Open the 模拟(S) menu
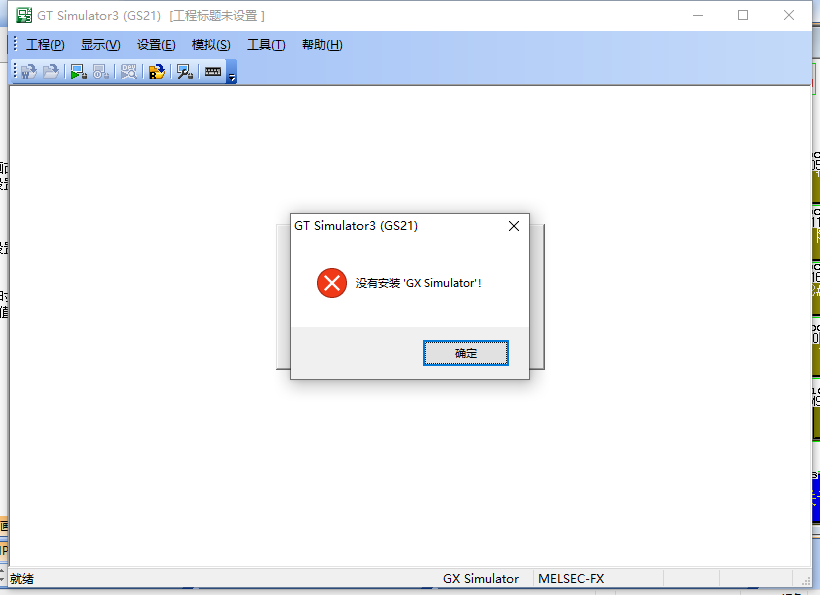The width and height of the screenshot is (820, 595). pyautogui.click(x=211, y=45)
